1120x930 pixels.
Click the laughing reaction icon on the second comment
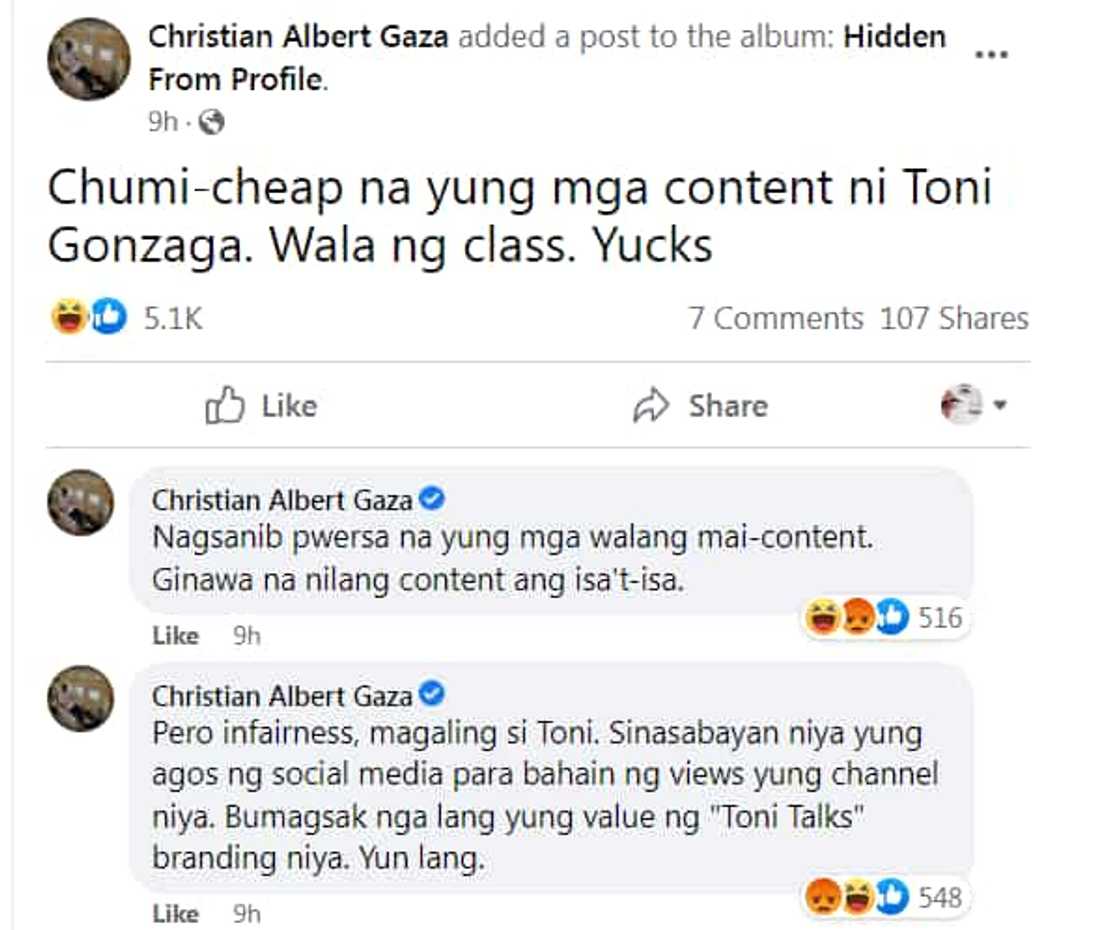[855, 897]
